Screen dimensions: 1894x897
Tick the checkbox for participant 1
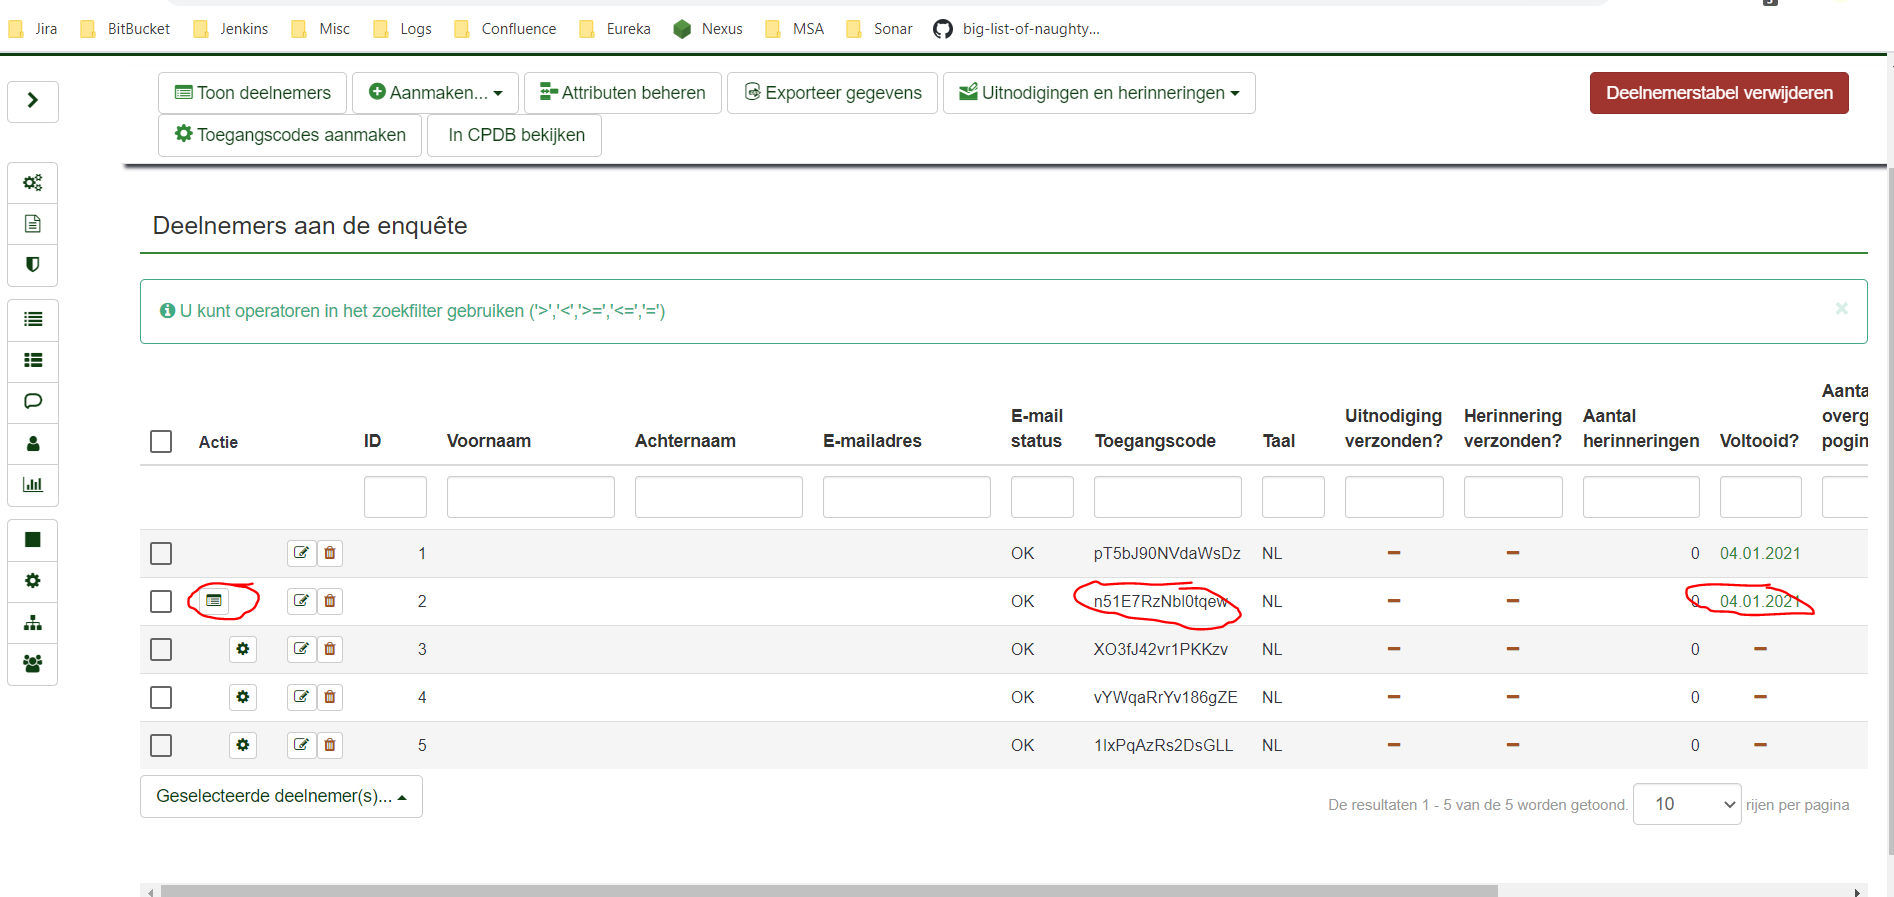[161, 553]
